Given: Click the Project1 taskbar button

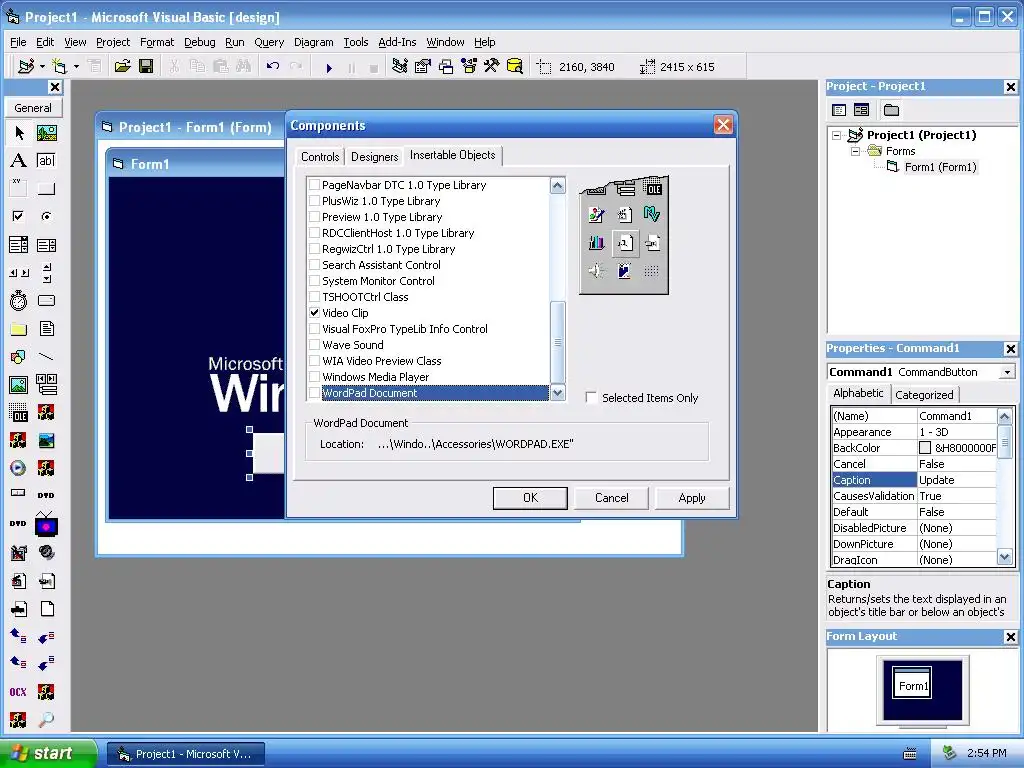Looking at the screenshot, I should click(x=186, y=754).
